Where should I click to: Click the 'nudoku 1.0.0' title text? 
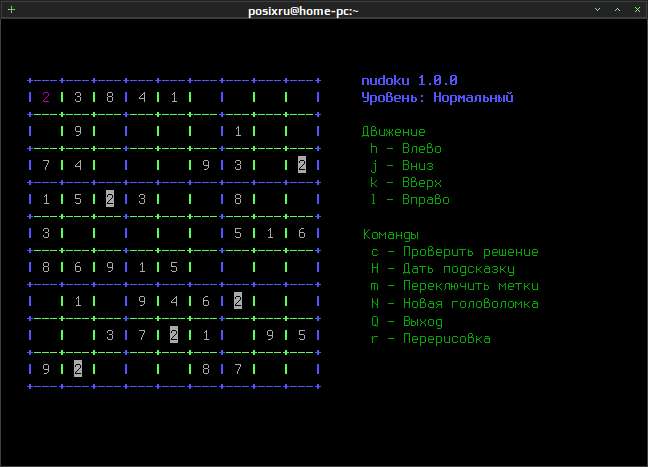[x=410, y=80]
